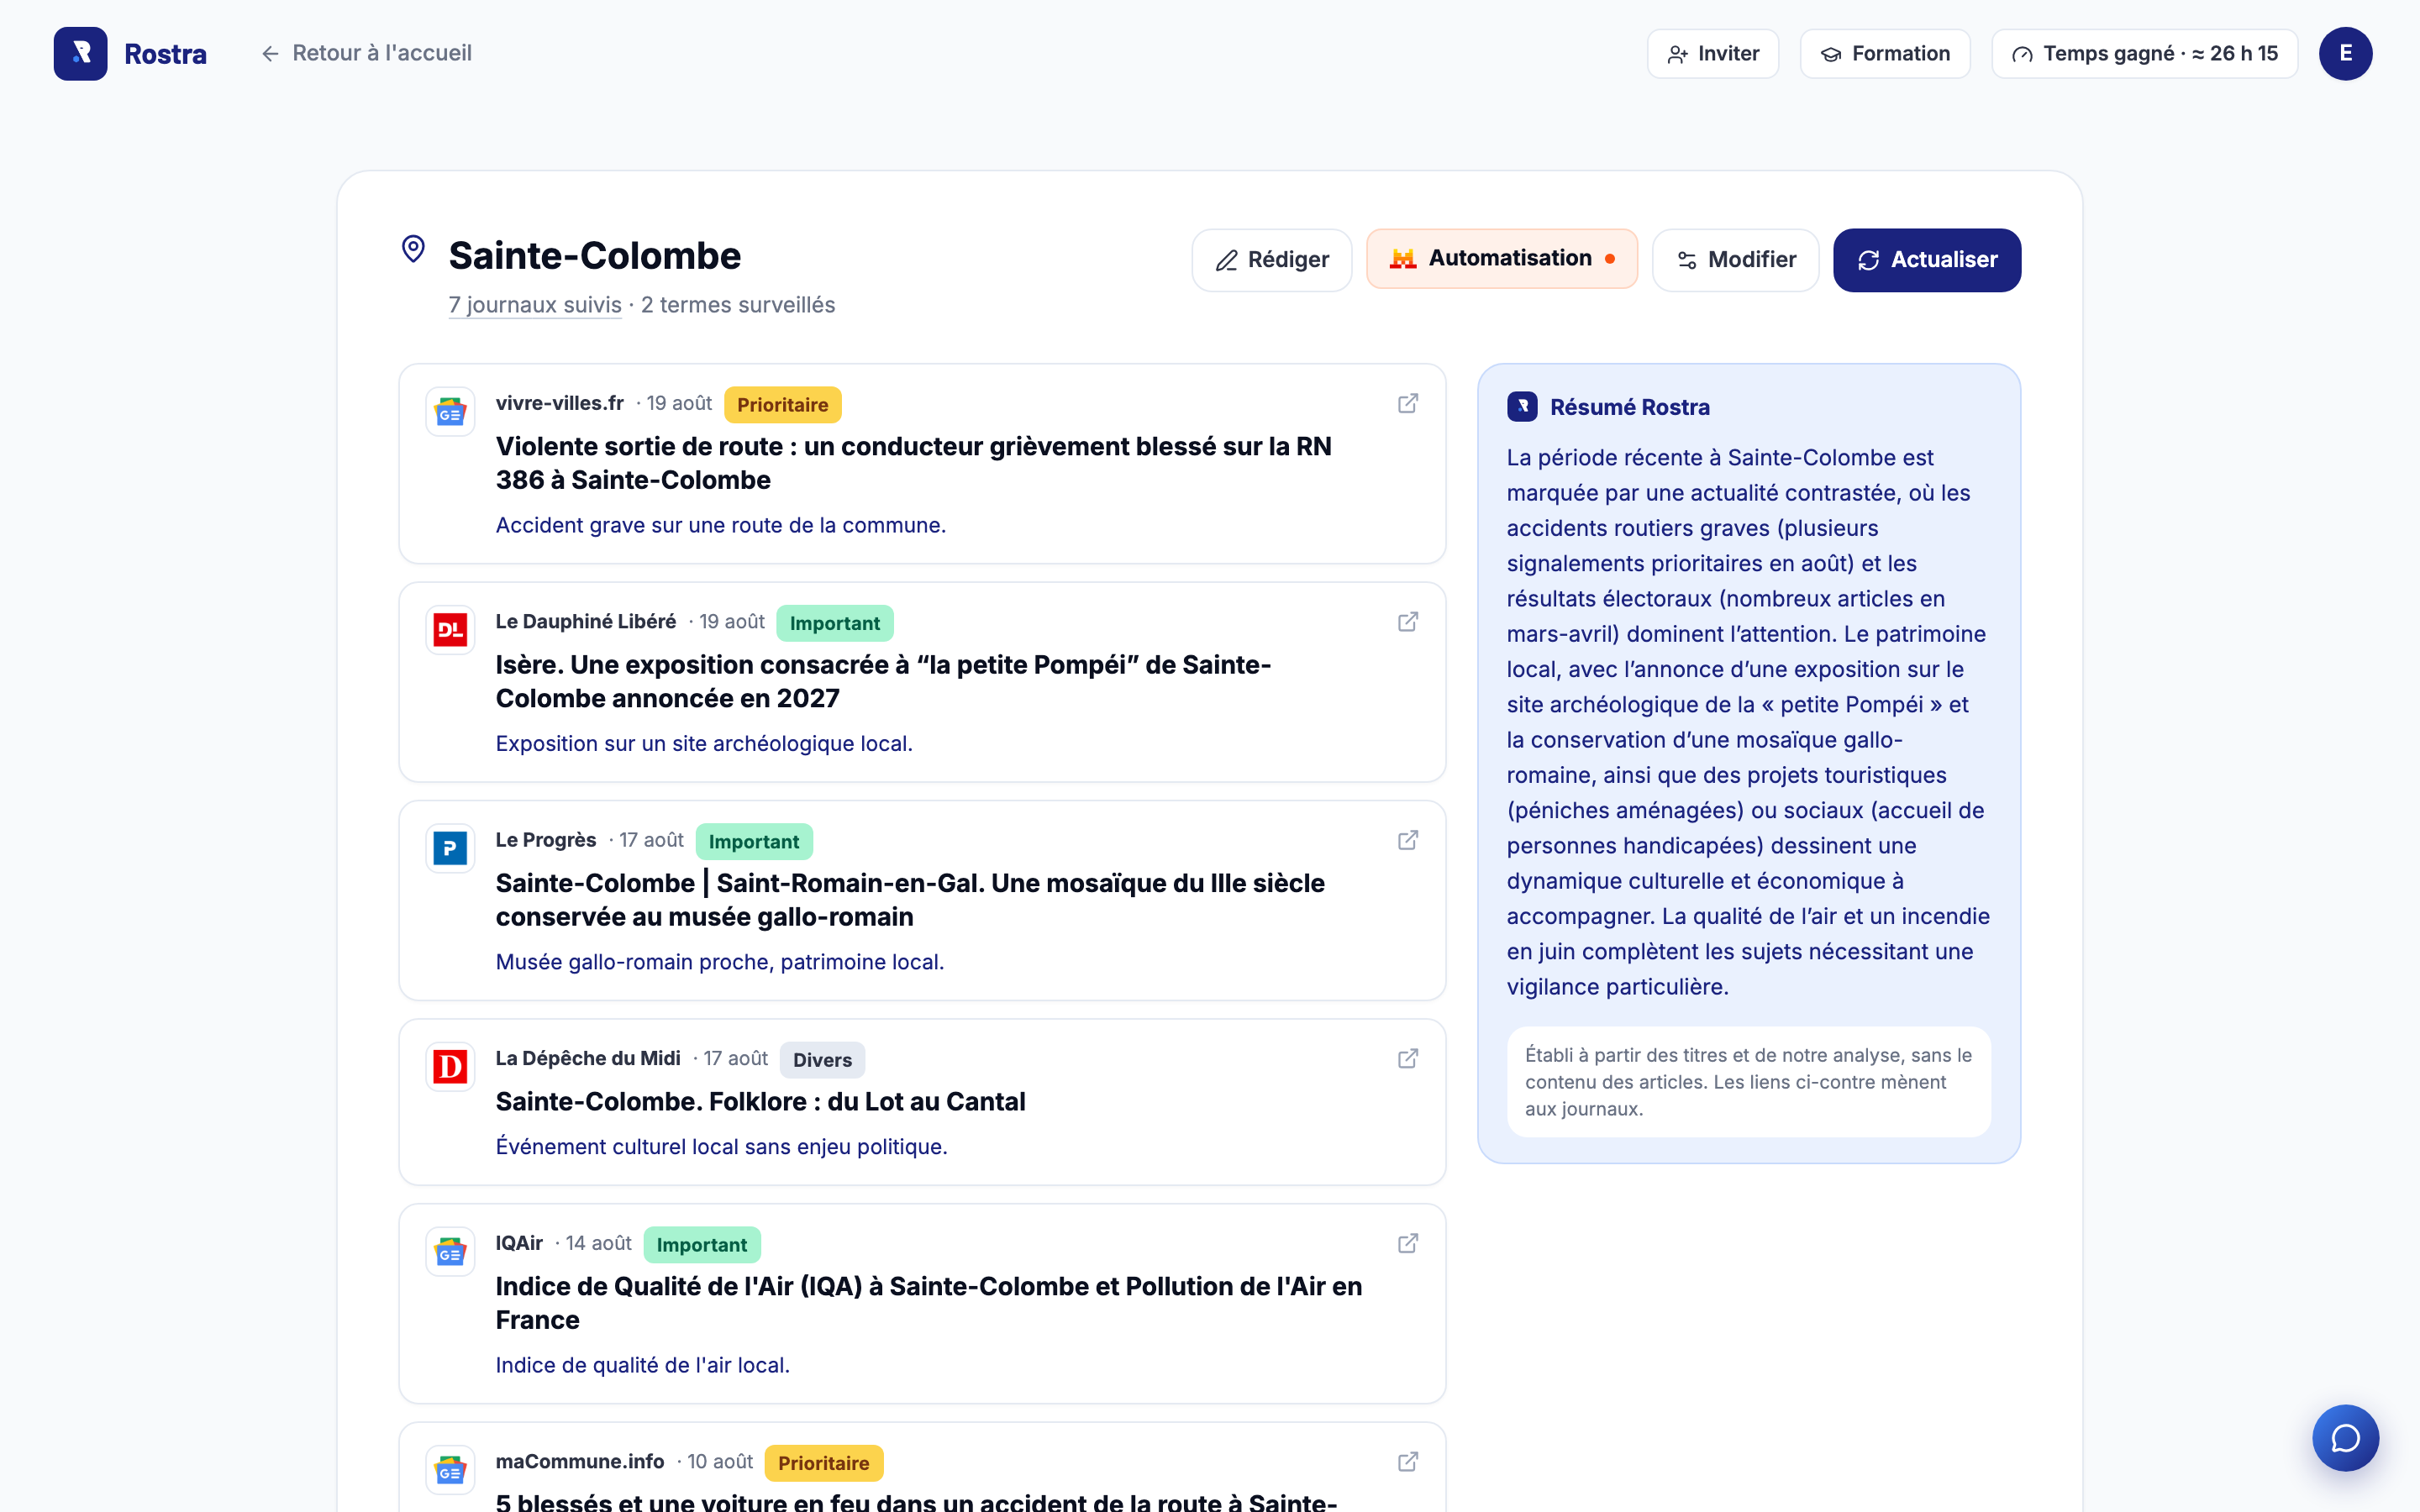
Task: Click the disclaimer note Établi à partir des titres
Action: pos(1748,1082)
